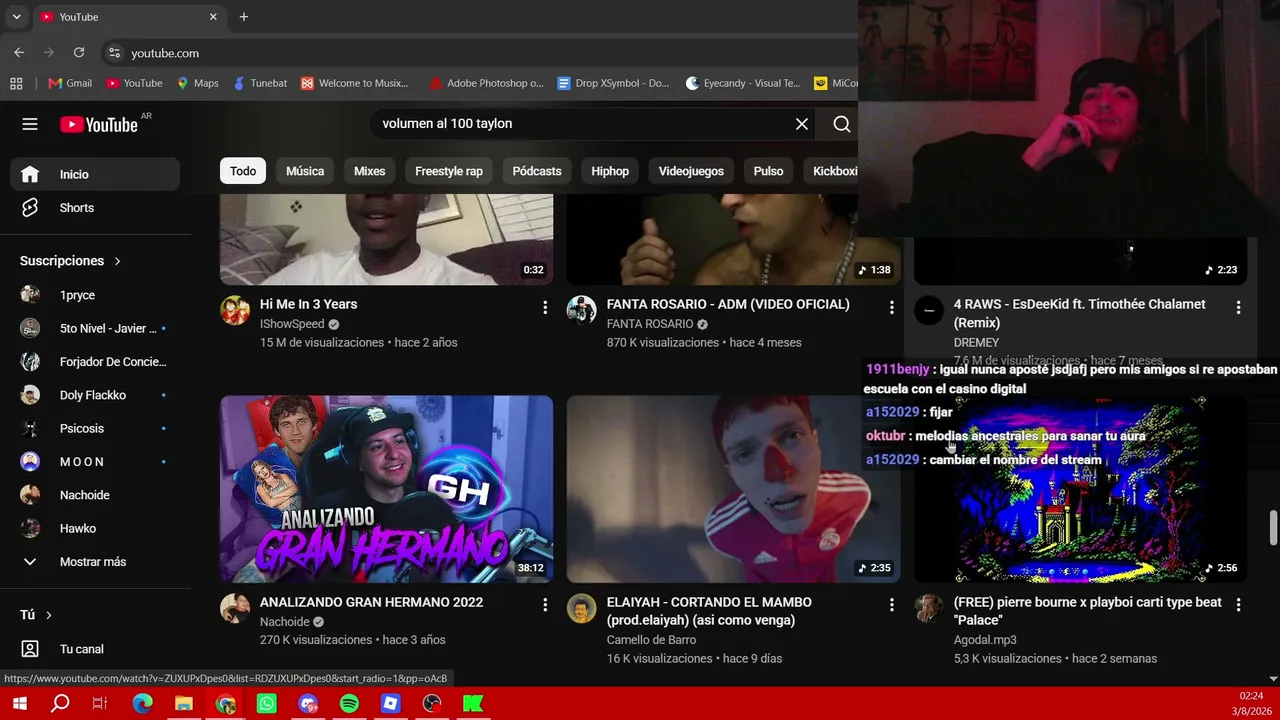Open the YouTube guide hamburger menu

point(30,124)
